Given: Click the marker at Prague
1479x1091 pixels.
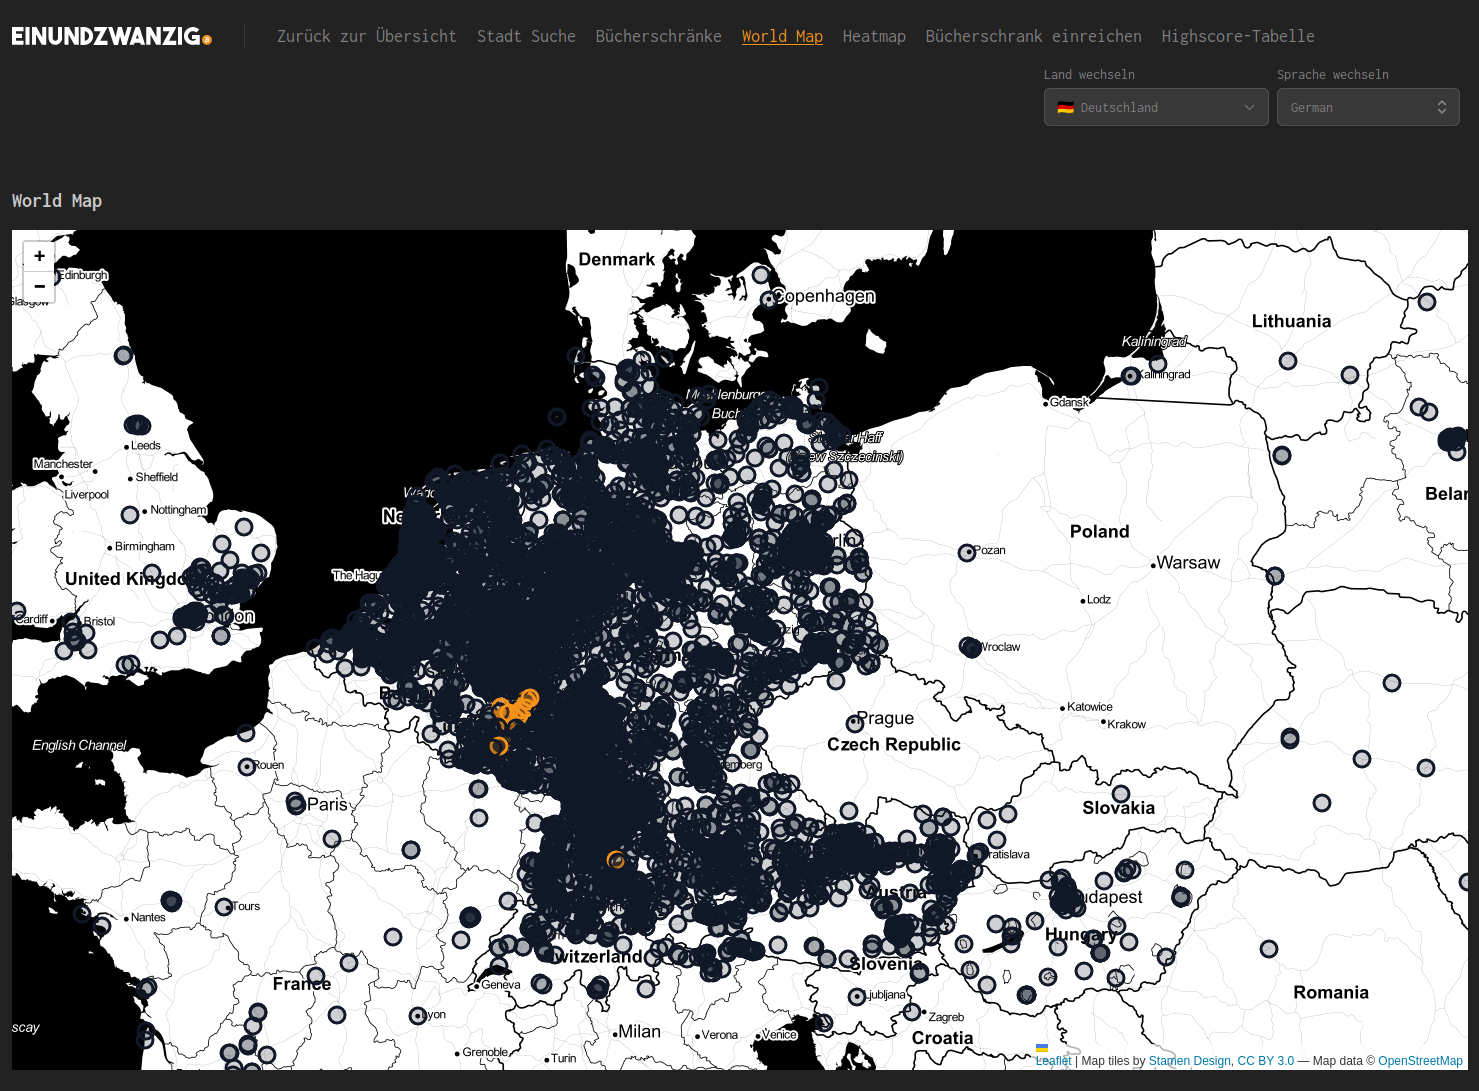Looking at the screenshot, I should click(854, 723).
